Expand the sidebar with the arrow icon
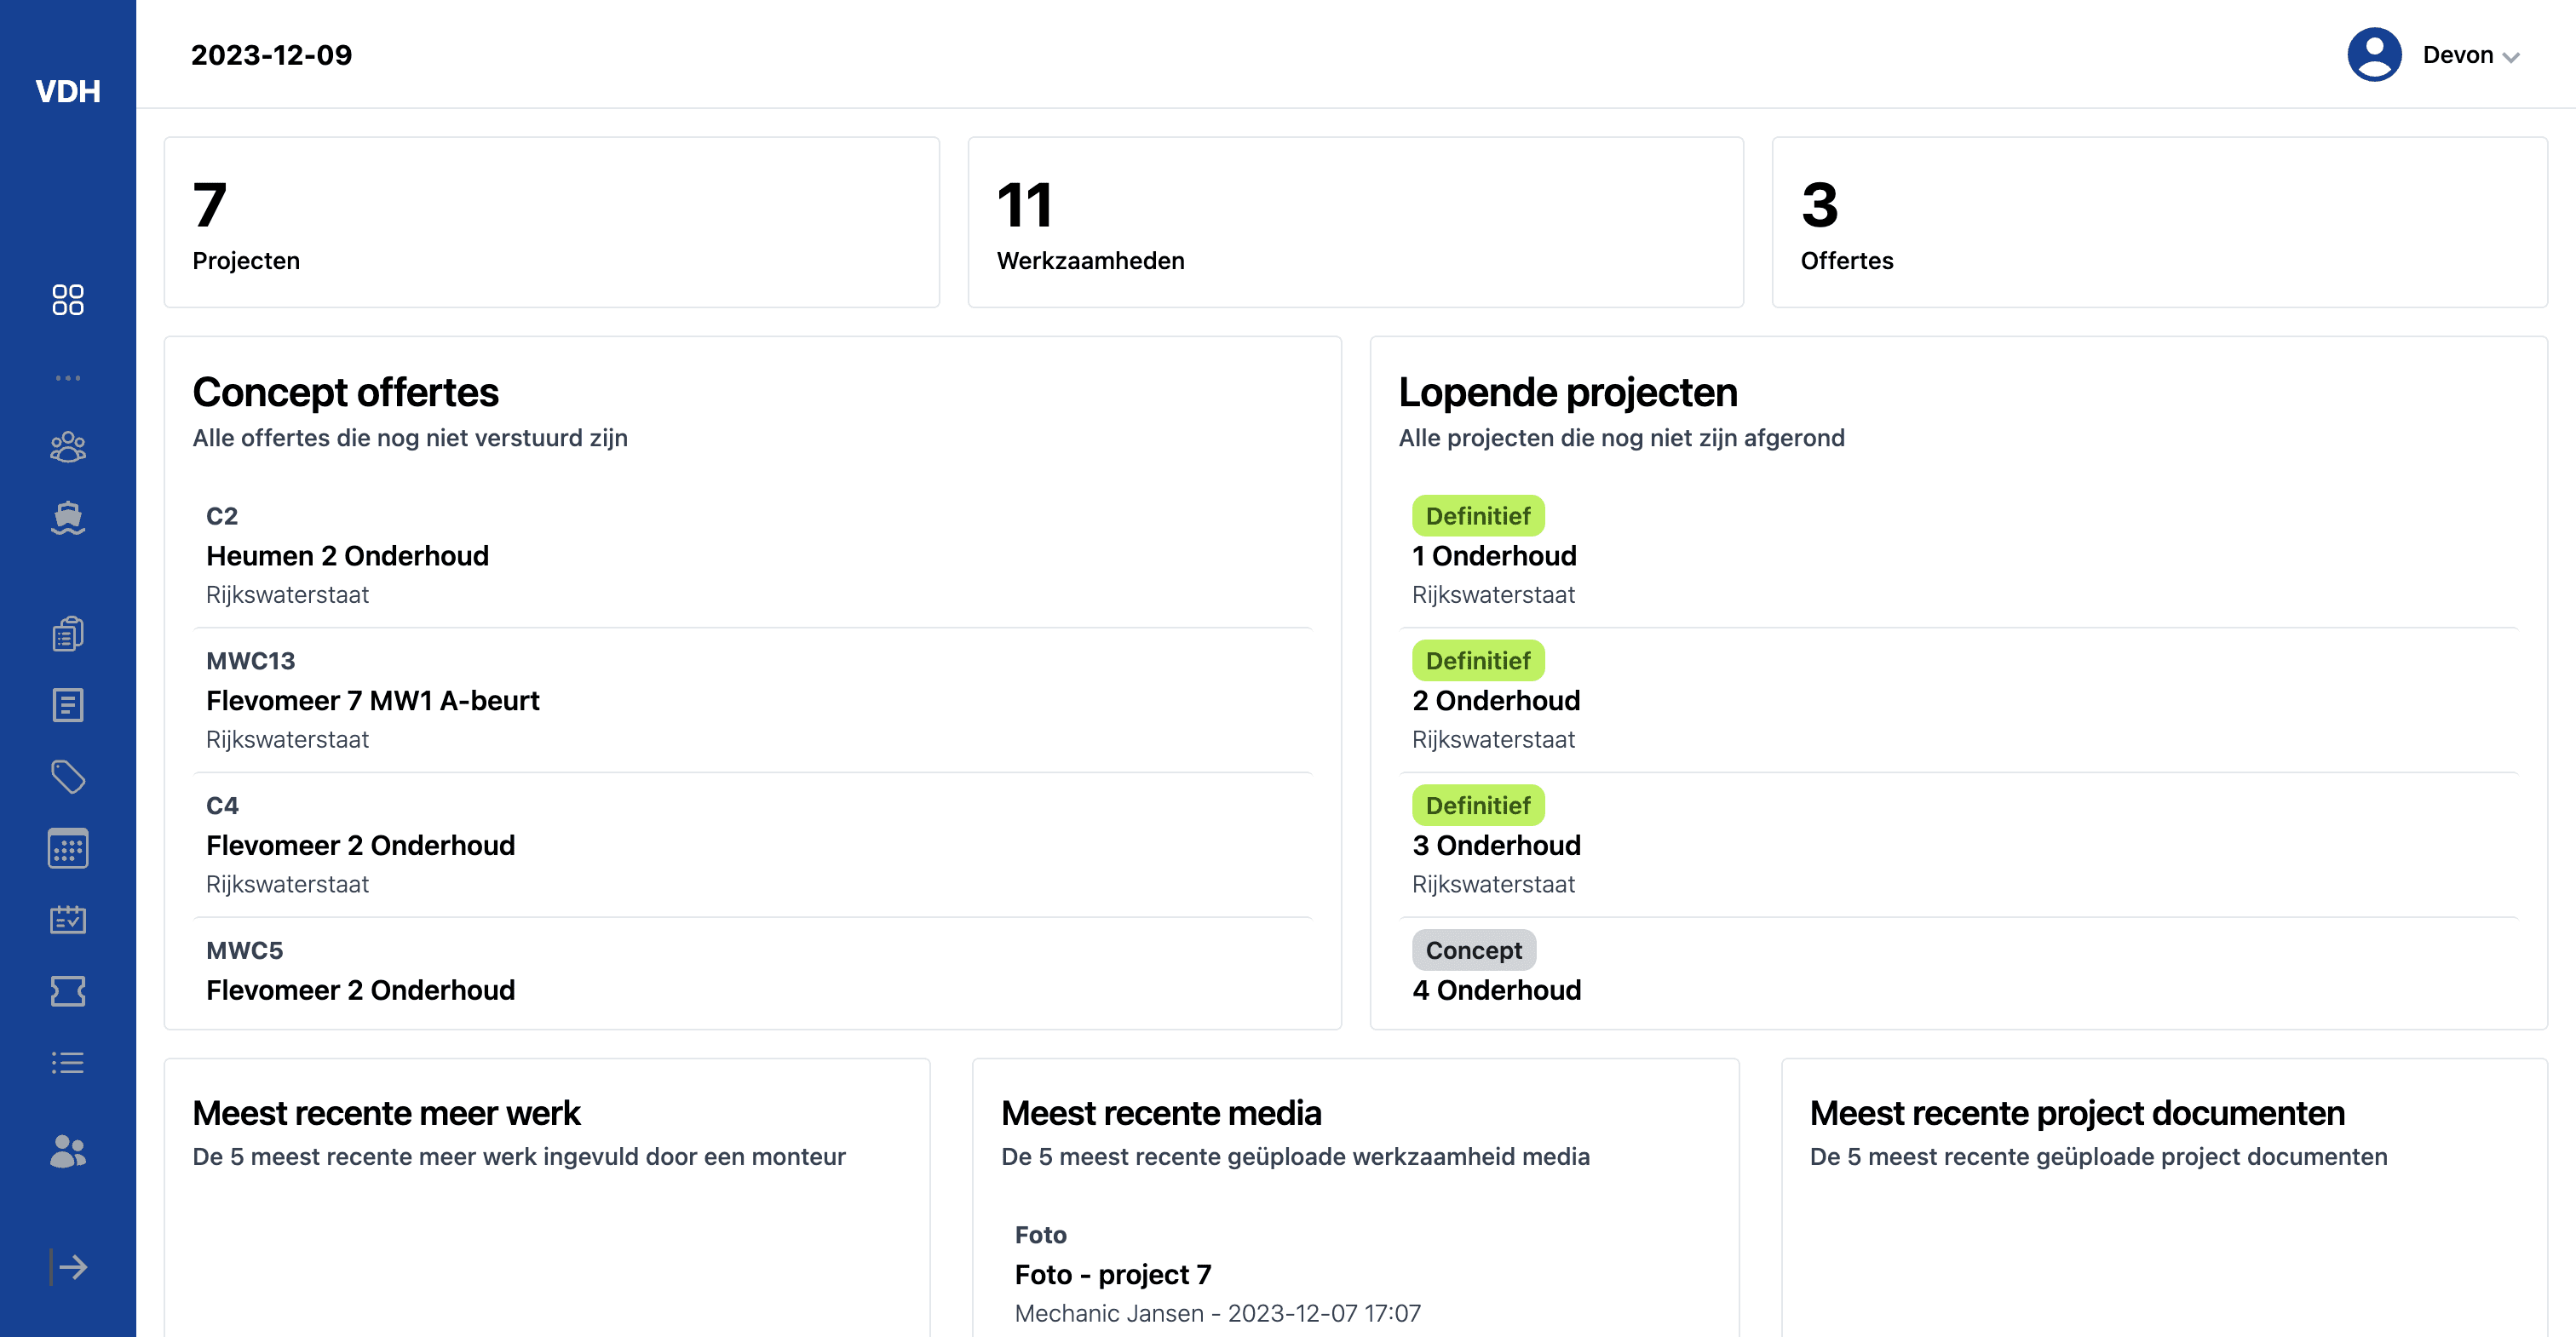This screenshot has width=2576, height=1337. (68, 1267)
